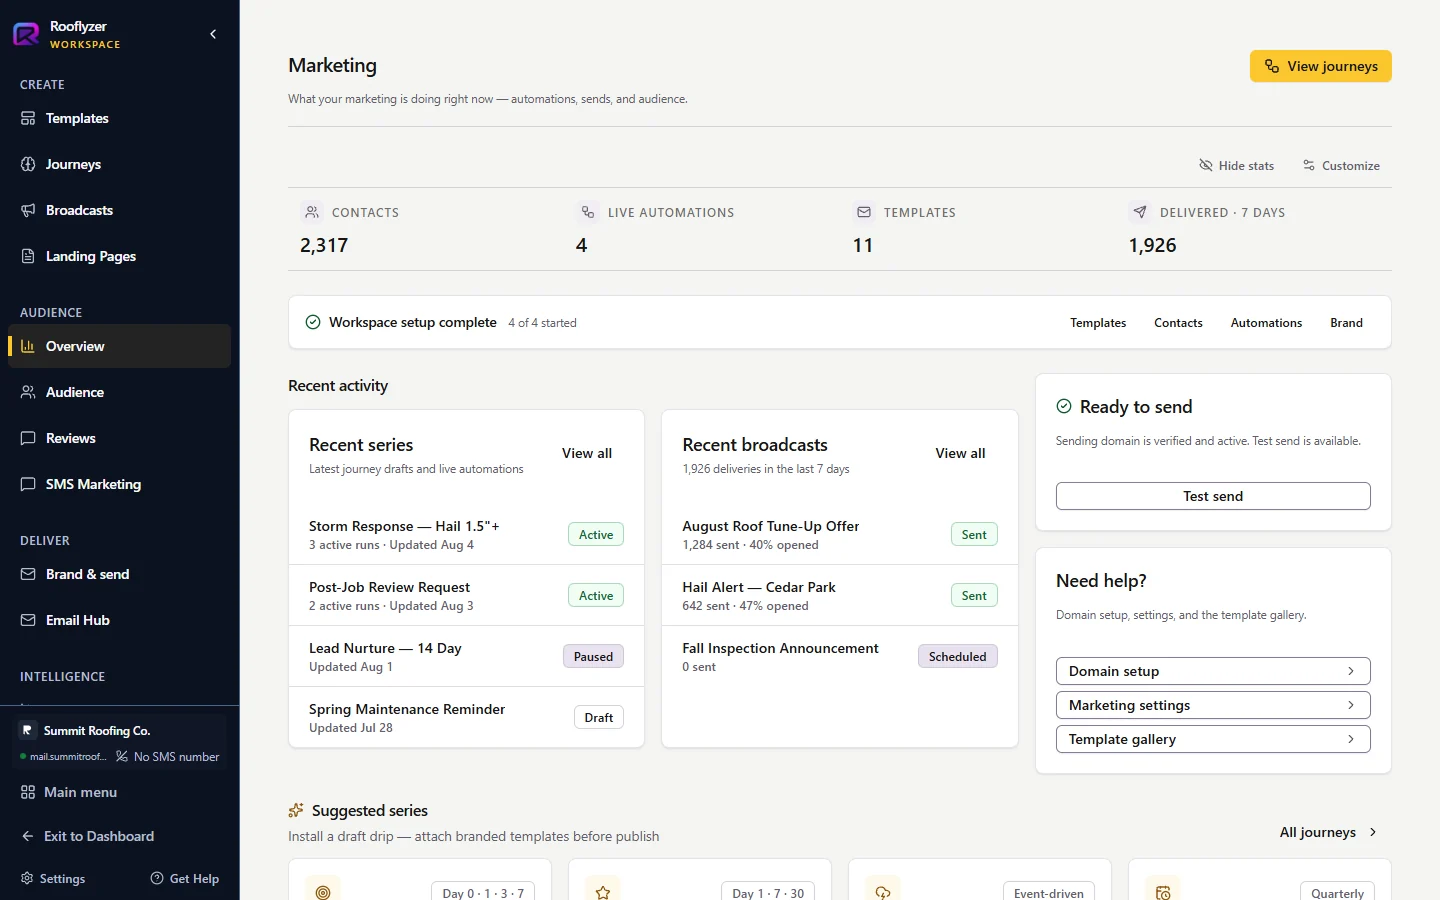The height and width of the screenshot is (900, 1440).
Task: Go to Broadcasts in the sidebar
Action: coord(120,210)
